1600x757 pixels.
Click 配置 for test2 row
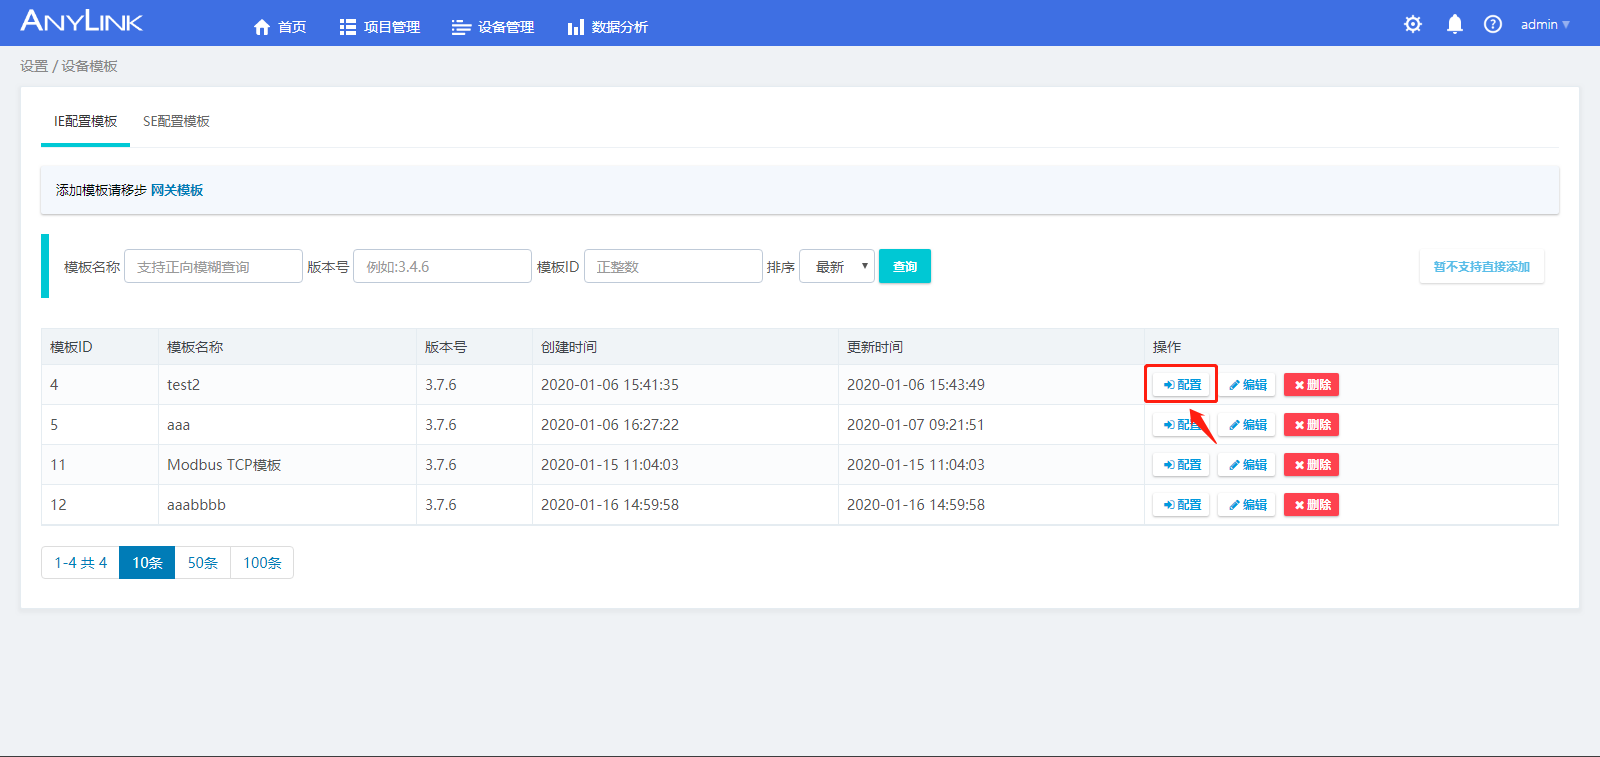point(1181,385)
